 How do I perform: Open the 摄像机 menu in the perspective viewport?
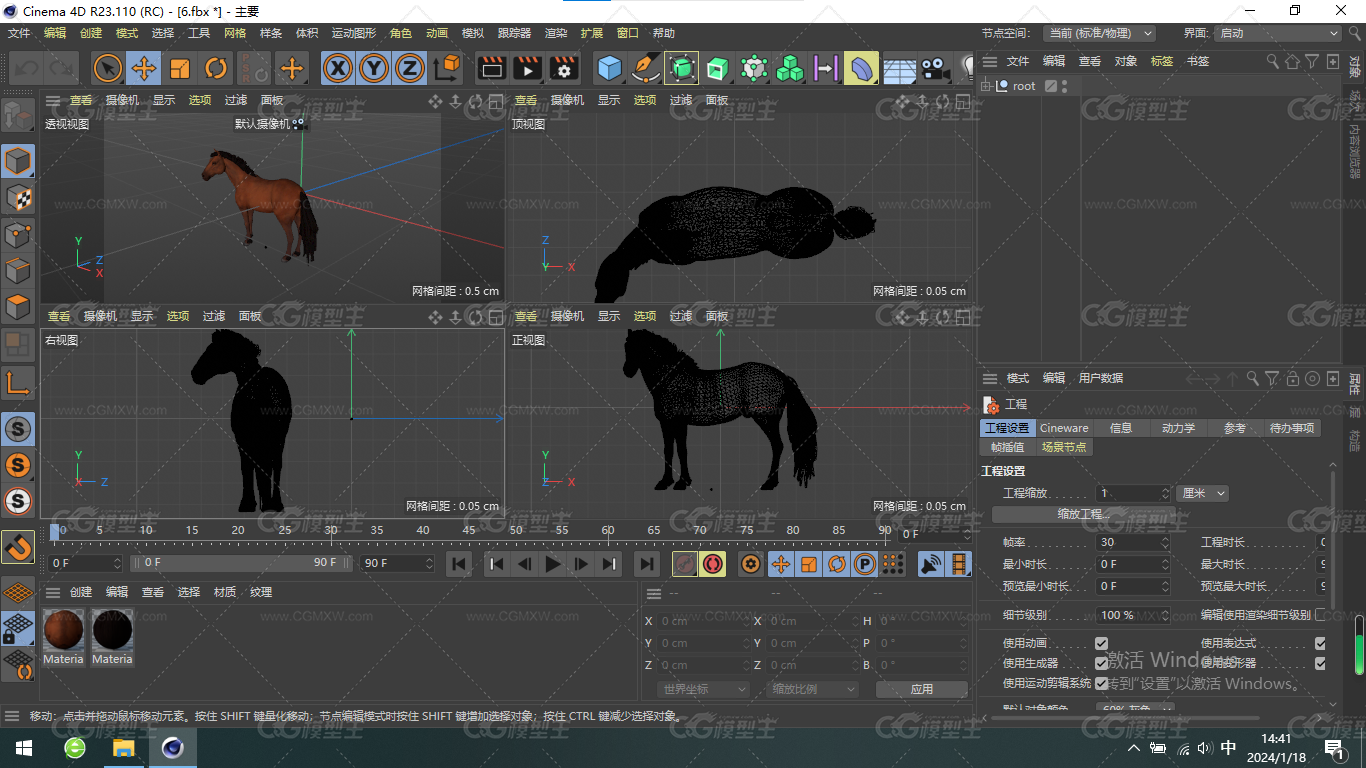point(122,100)
